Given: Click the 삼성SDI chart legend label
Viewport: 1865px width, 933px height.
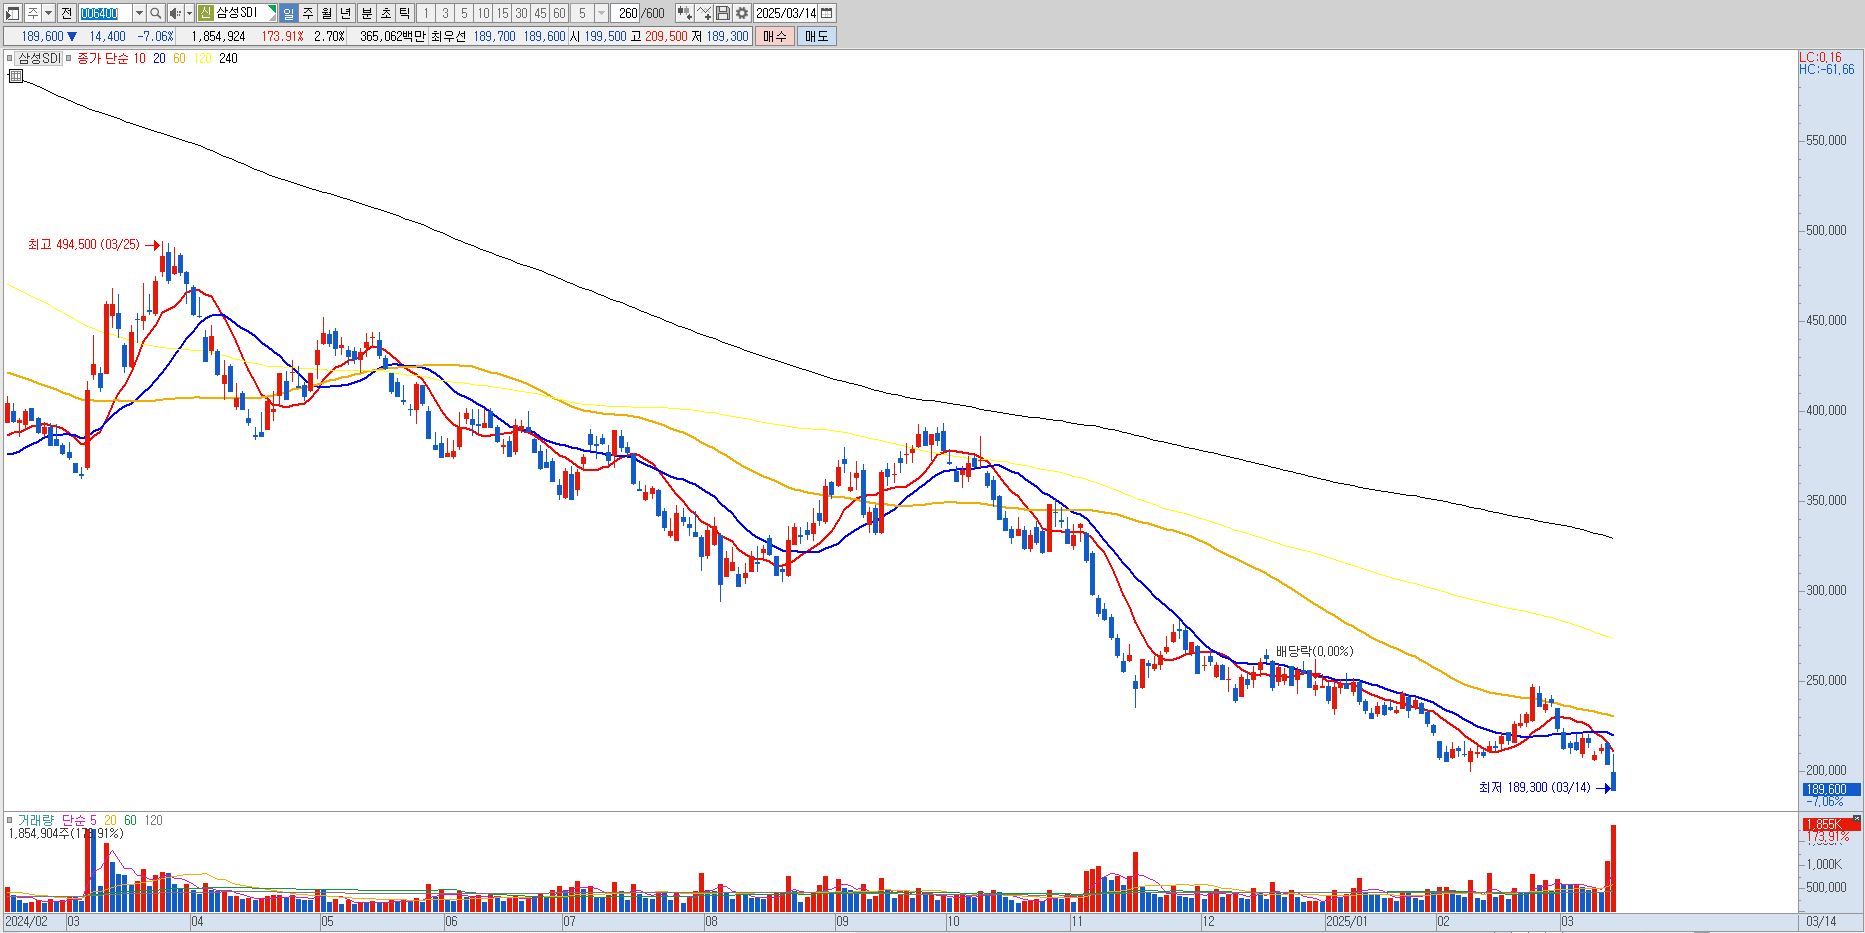Looking at the screenshot, I should tap(39, 58).
